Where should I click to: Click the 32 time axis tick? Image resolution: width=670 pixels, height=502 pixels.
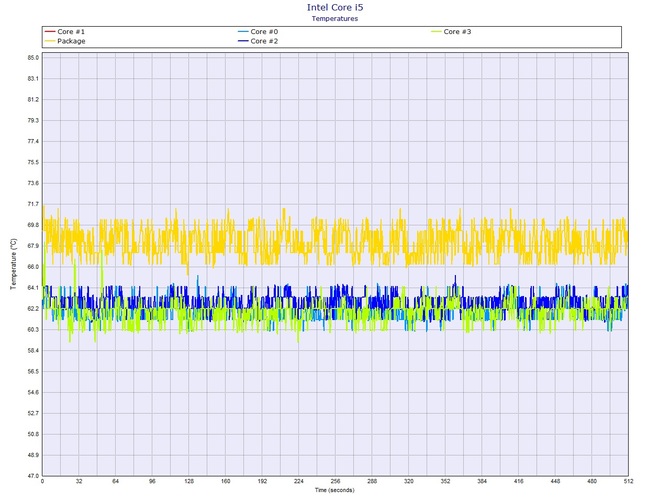coord(79,481)
